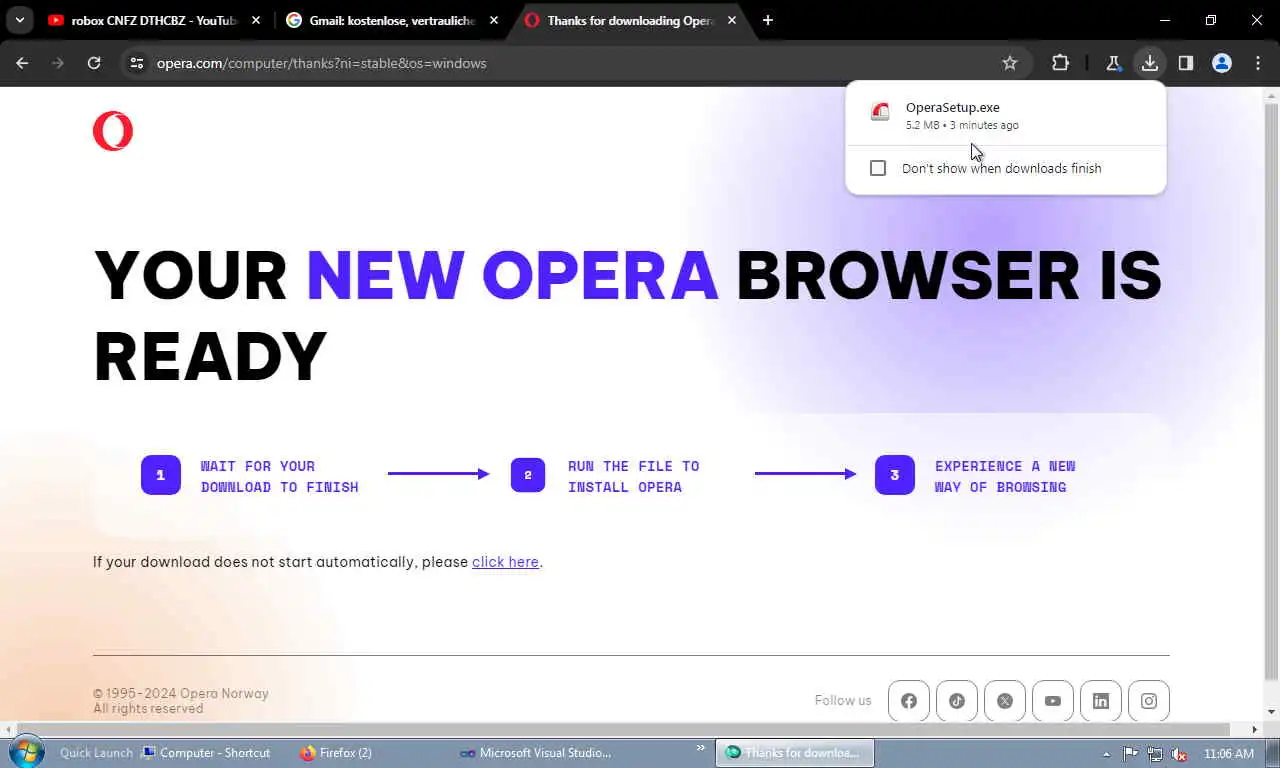The width and height of the screenshot is (1280, 768).
Task: Click the horizontal scrollbar thumb
Action: point(623,729)
